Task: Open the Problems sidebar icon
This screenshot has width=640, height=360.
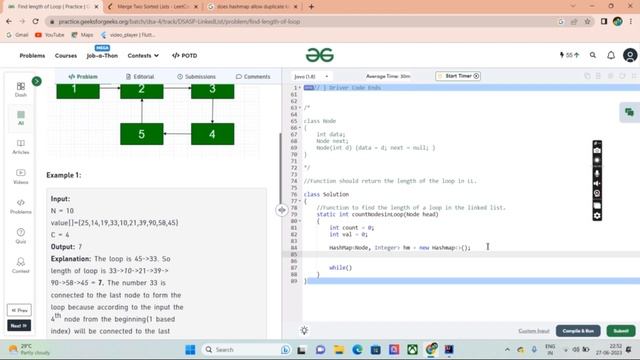Action: click(20, 206)
